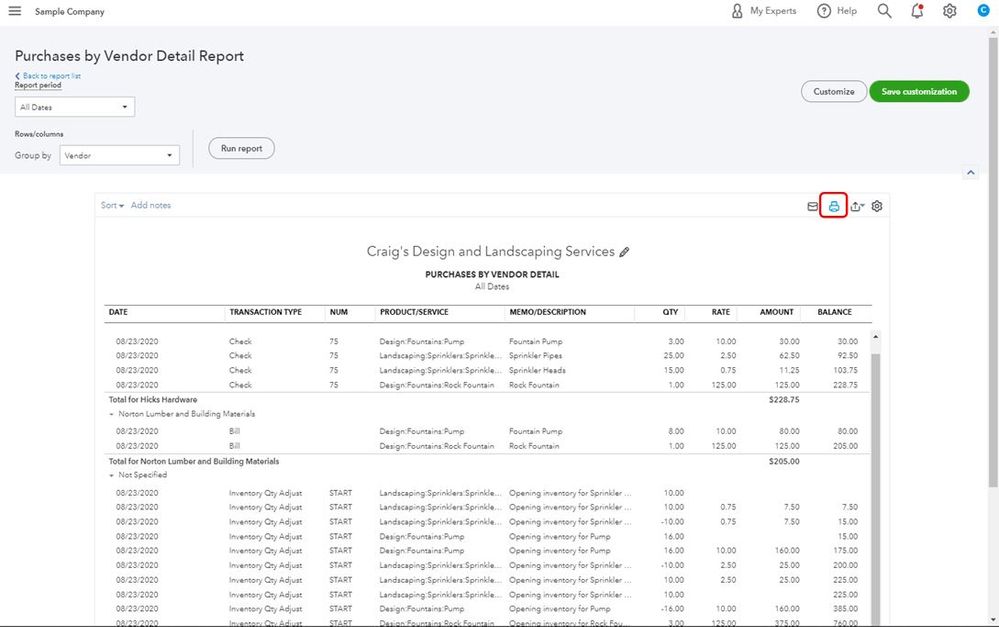The image size is (999, 627).
Task: Open report table settings gear
Action: pyautogui.click(x=877, y=206)
